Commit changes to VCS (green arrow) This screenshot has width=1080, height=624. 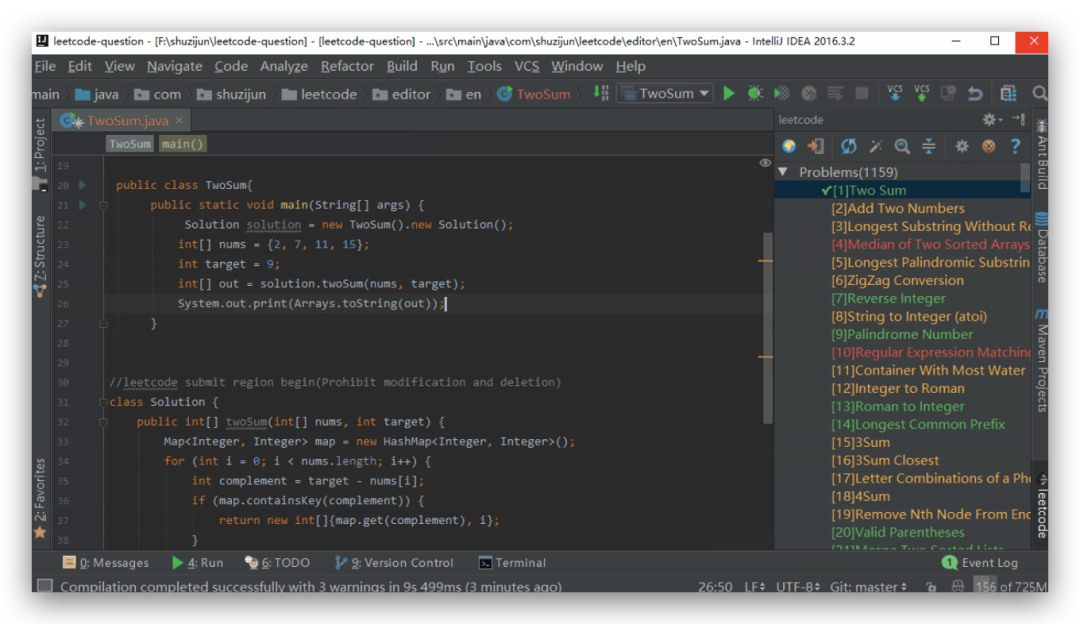[x=922, y=93]
